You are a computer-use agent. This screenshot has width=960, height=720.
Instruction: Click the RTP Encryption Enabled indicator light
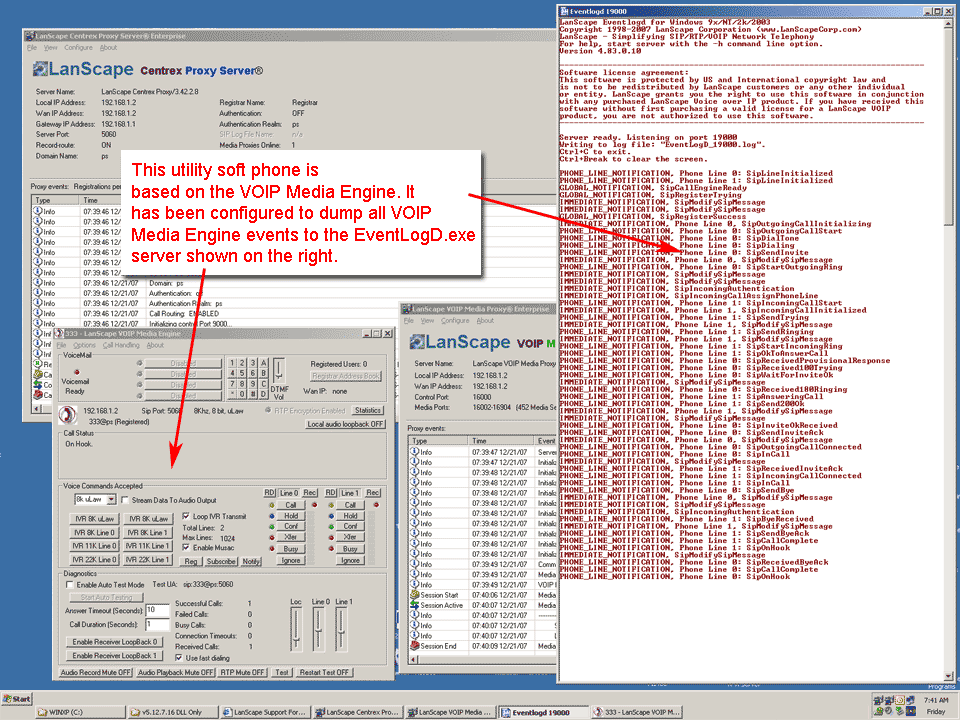point(268,410)
